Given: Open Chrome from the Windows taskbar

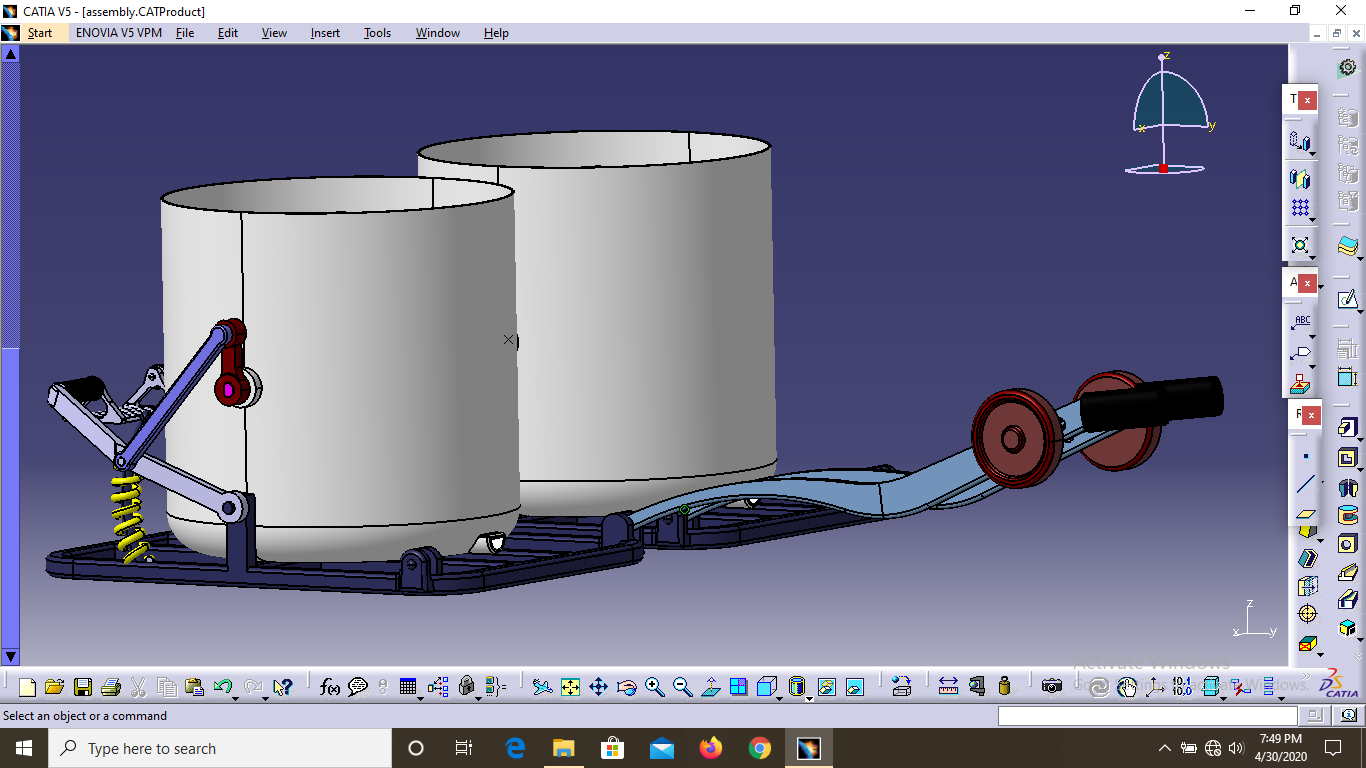Looking at the screenshot, I should (x=760, y=748).
